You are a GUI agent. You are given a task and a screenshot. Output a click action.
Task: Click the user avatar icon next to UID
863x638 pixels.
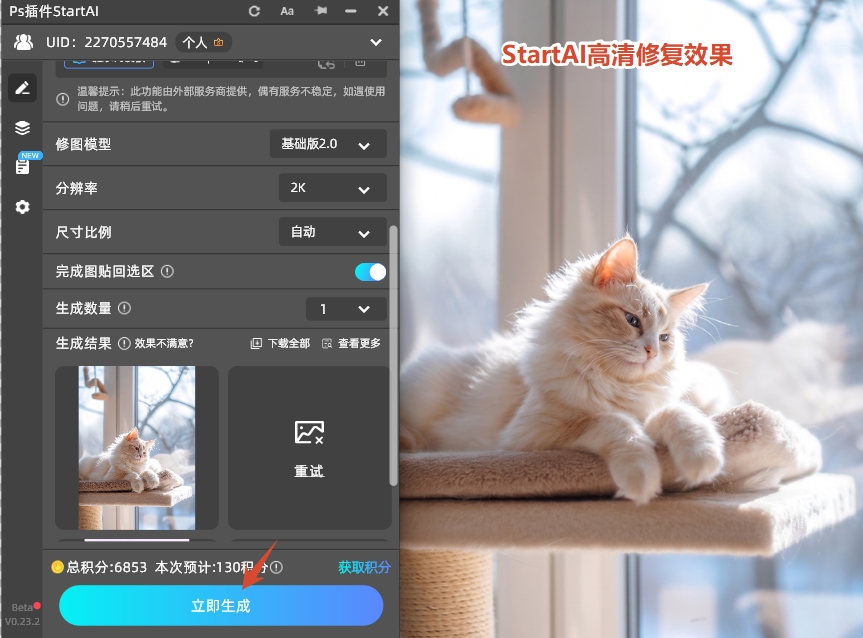pyautogui.click(x=23, y=42)
